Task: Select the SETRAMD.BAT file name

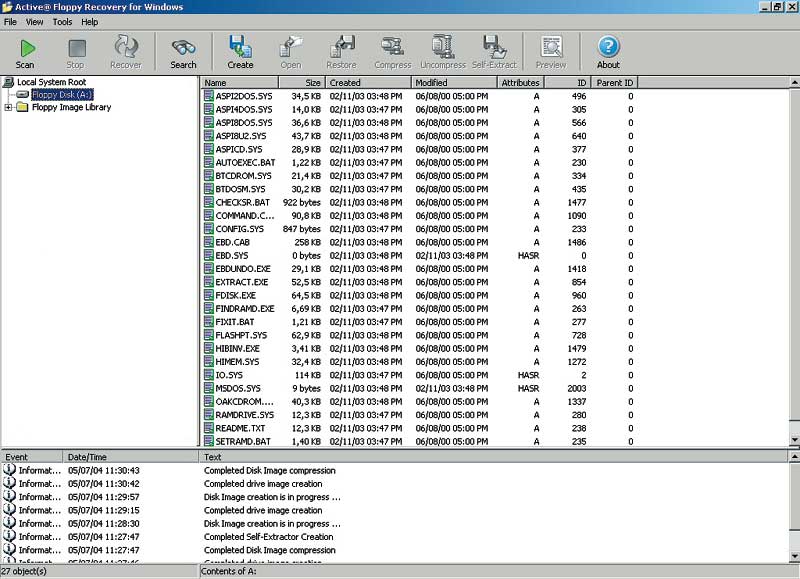Action: (x=243, y=441)
